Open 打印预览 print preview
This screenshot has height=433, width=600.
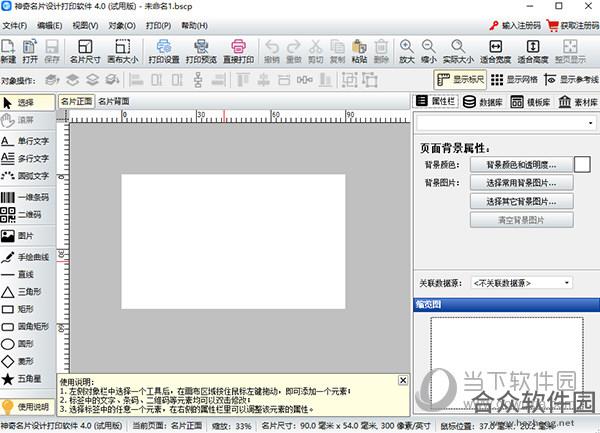[201, 51]
